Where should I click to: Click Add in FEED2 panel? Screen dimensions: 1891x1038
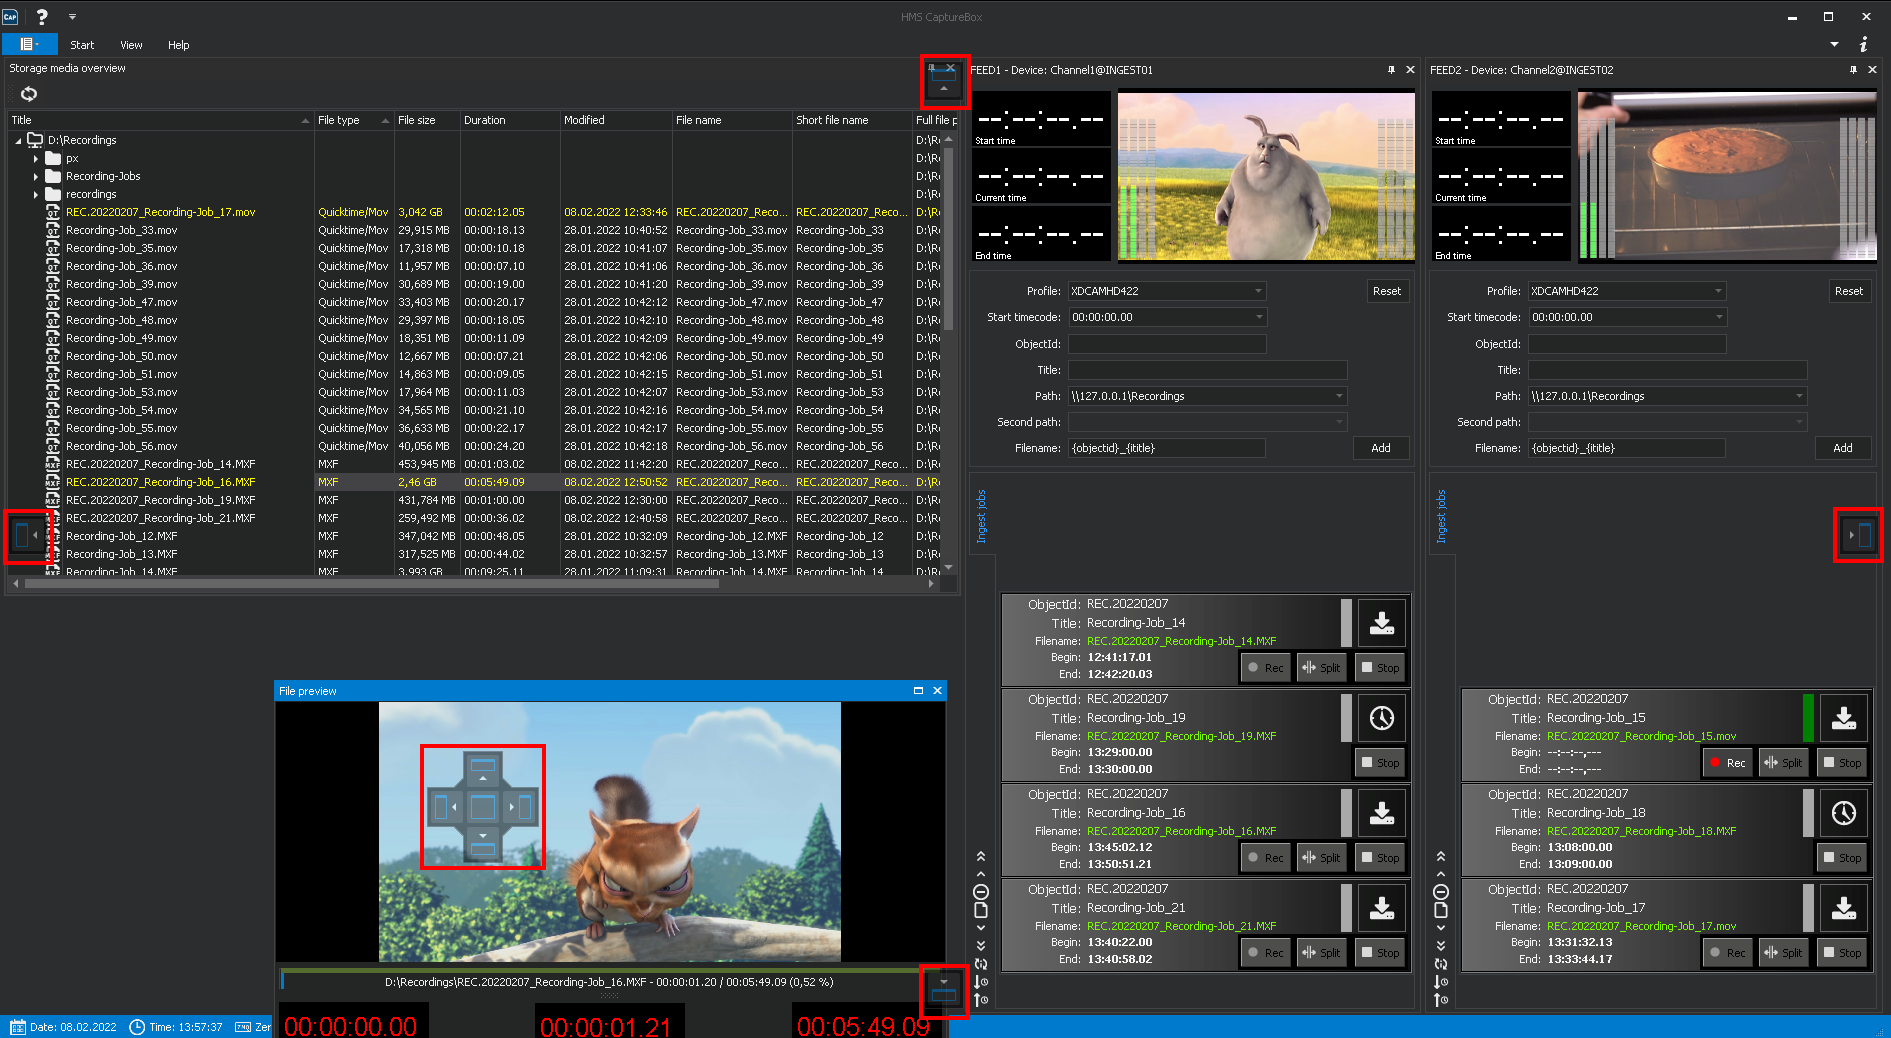tap(1843, 448)
